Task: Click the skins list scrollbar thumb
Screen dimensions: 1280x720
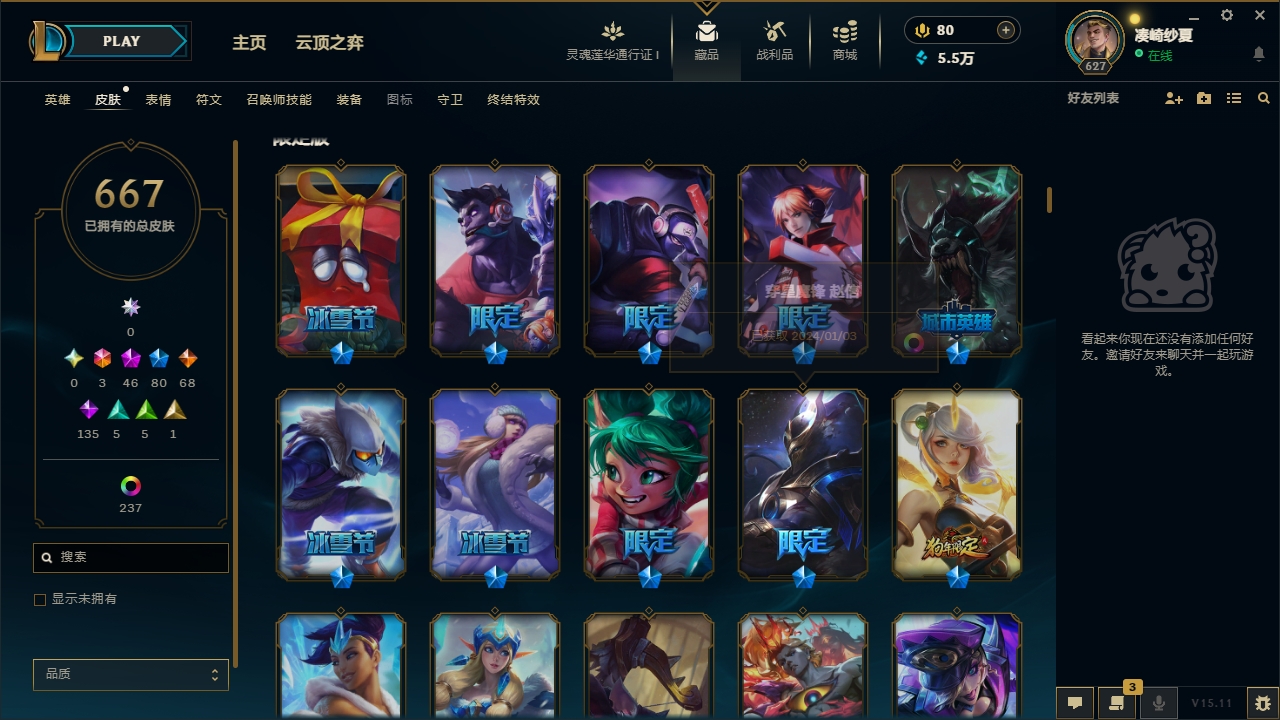Action: 1050,200
